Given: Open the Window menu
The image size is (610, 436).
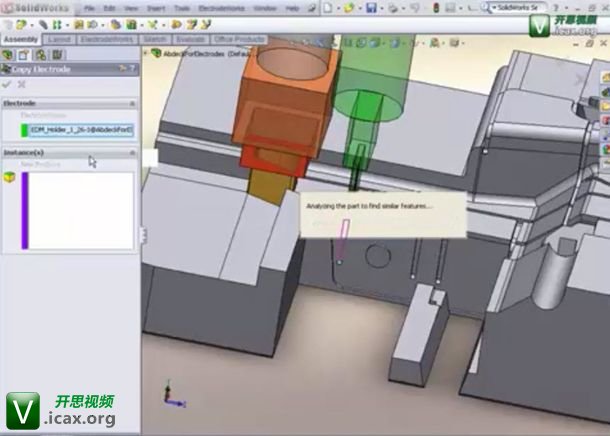Looking at the screenshot, I should [x=265, y=8].
